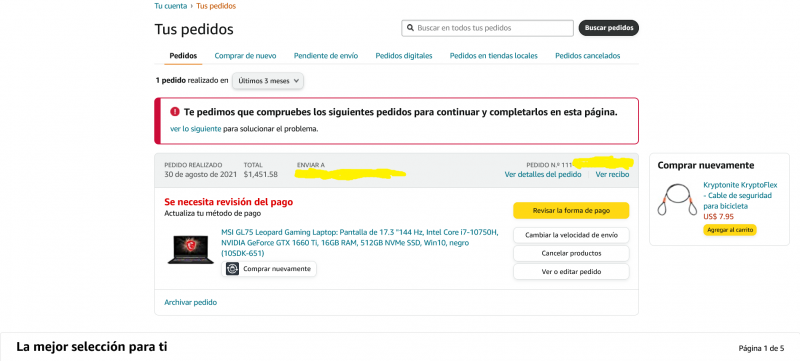The height and width of the screenshot is (361, 800).
Task: Open the Kryptonite cable product image
Action: (x=678, y=199)
